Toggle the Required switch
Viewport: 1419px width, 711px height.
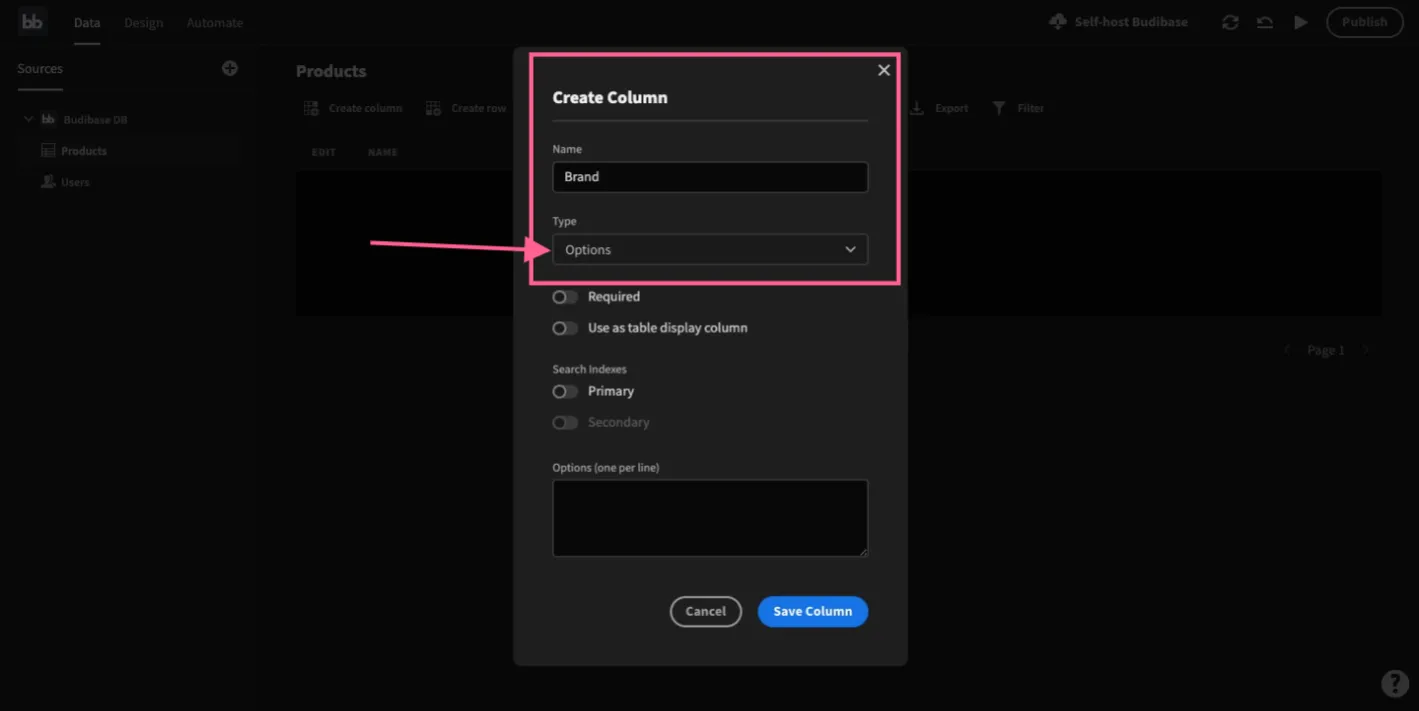(x=565, y=297)
